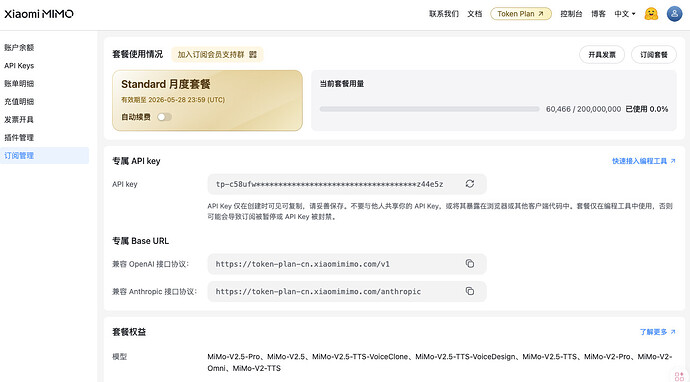Go to 账户余额 in the sidebar

pyautogui.click(x=19, y=48)
